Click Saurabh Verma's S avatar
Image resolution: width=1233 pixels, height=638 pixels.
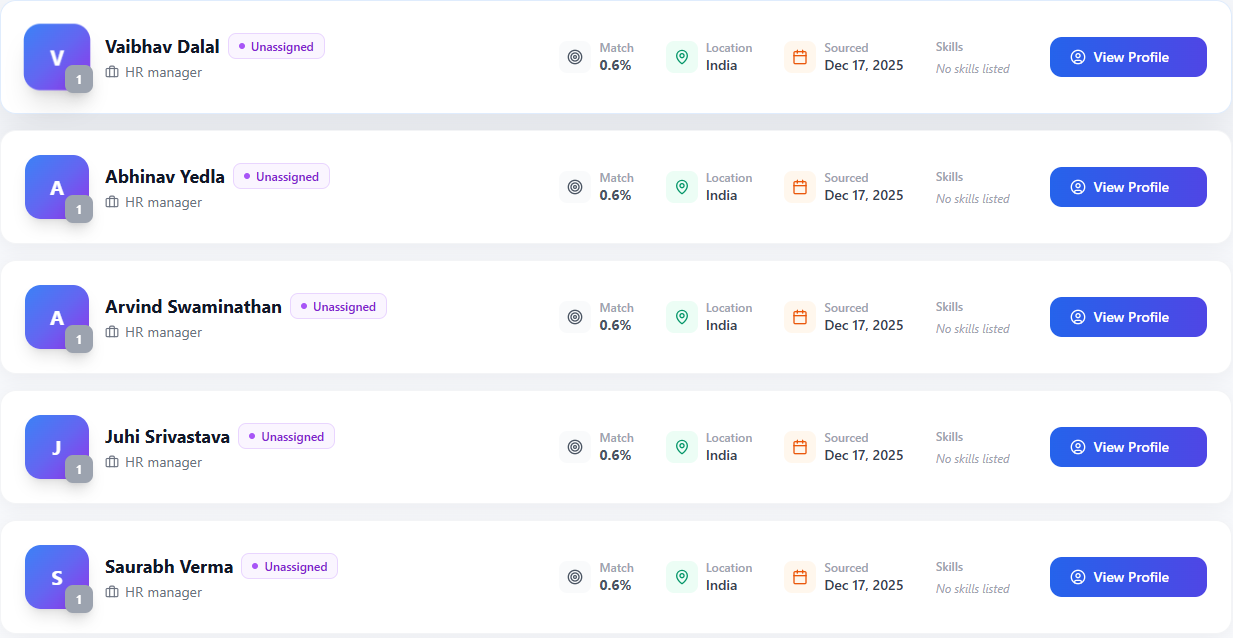coord(57,577)
